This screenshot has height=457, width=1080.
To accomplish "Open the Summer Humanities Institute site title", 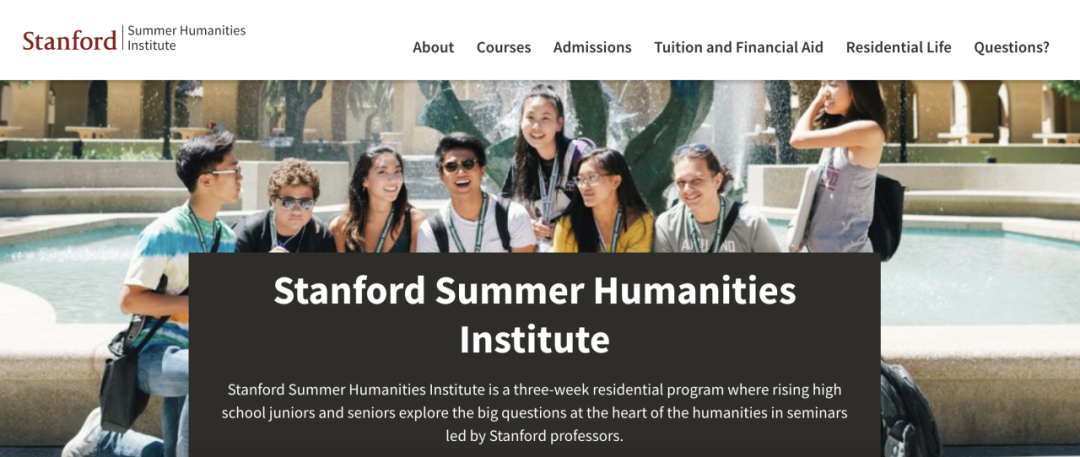I will [x=187, y=38].
